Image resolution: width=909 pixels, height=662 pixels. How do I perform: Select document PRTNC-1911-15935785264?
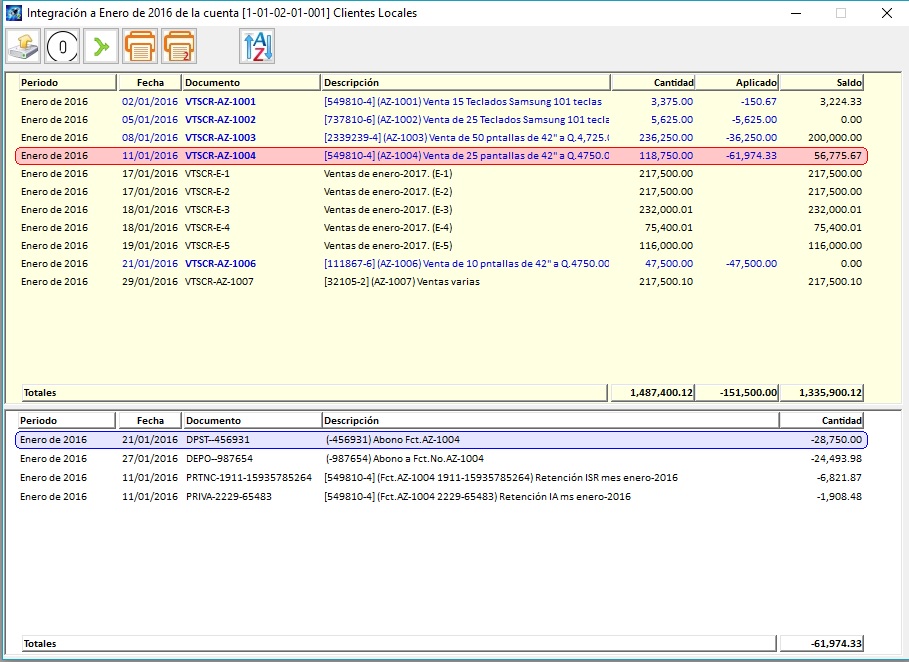[x=249, y=478]
